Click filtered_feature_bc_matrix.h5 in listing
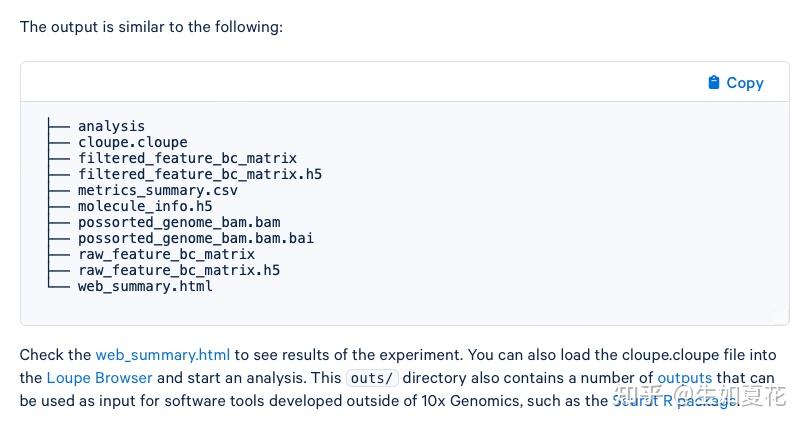Viewport: 807px width, 428px height. [200, 174]
